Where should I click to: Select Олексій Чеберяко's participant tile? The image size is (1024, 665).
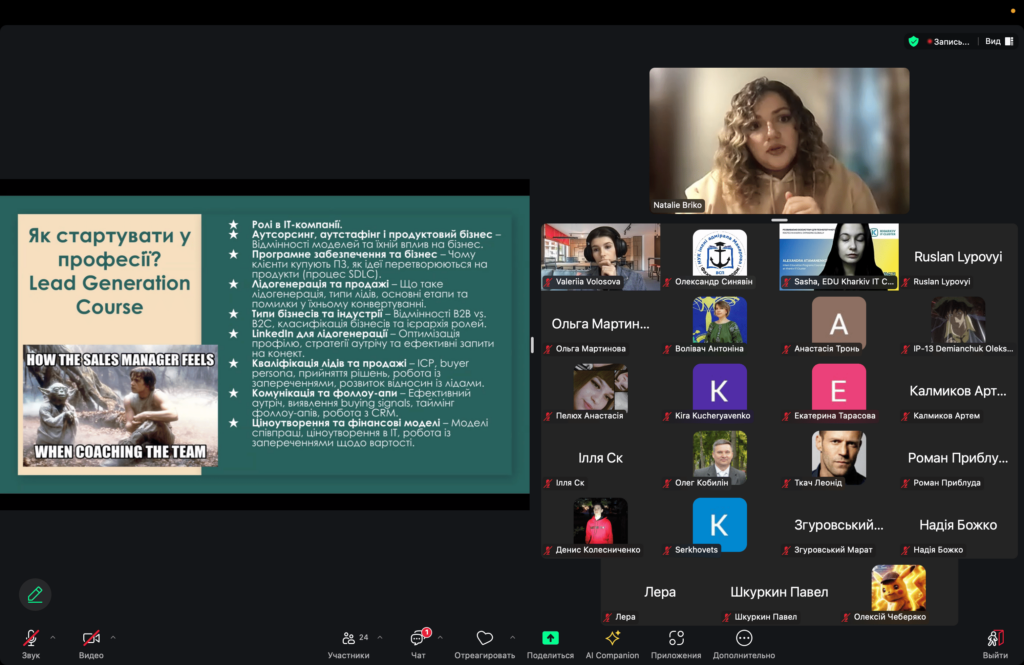[x=899, y=592]
